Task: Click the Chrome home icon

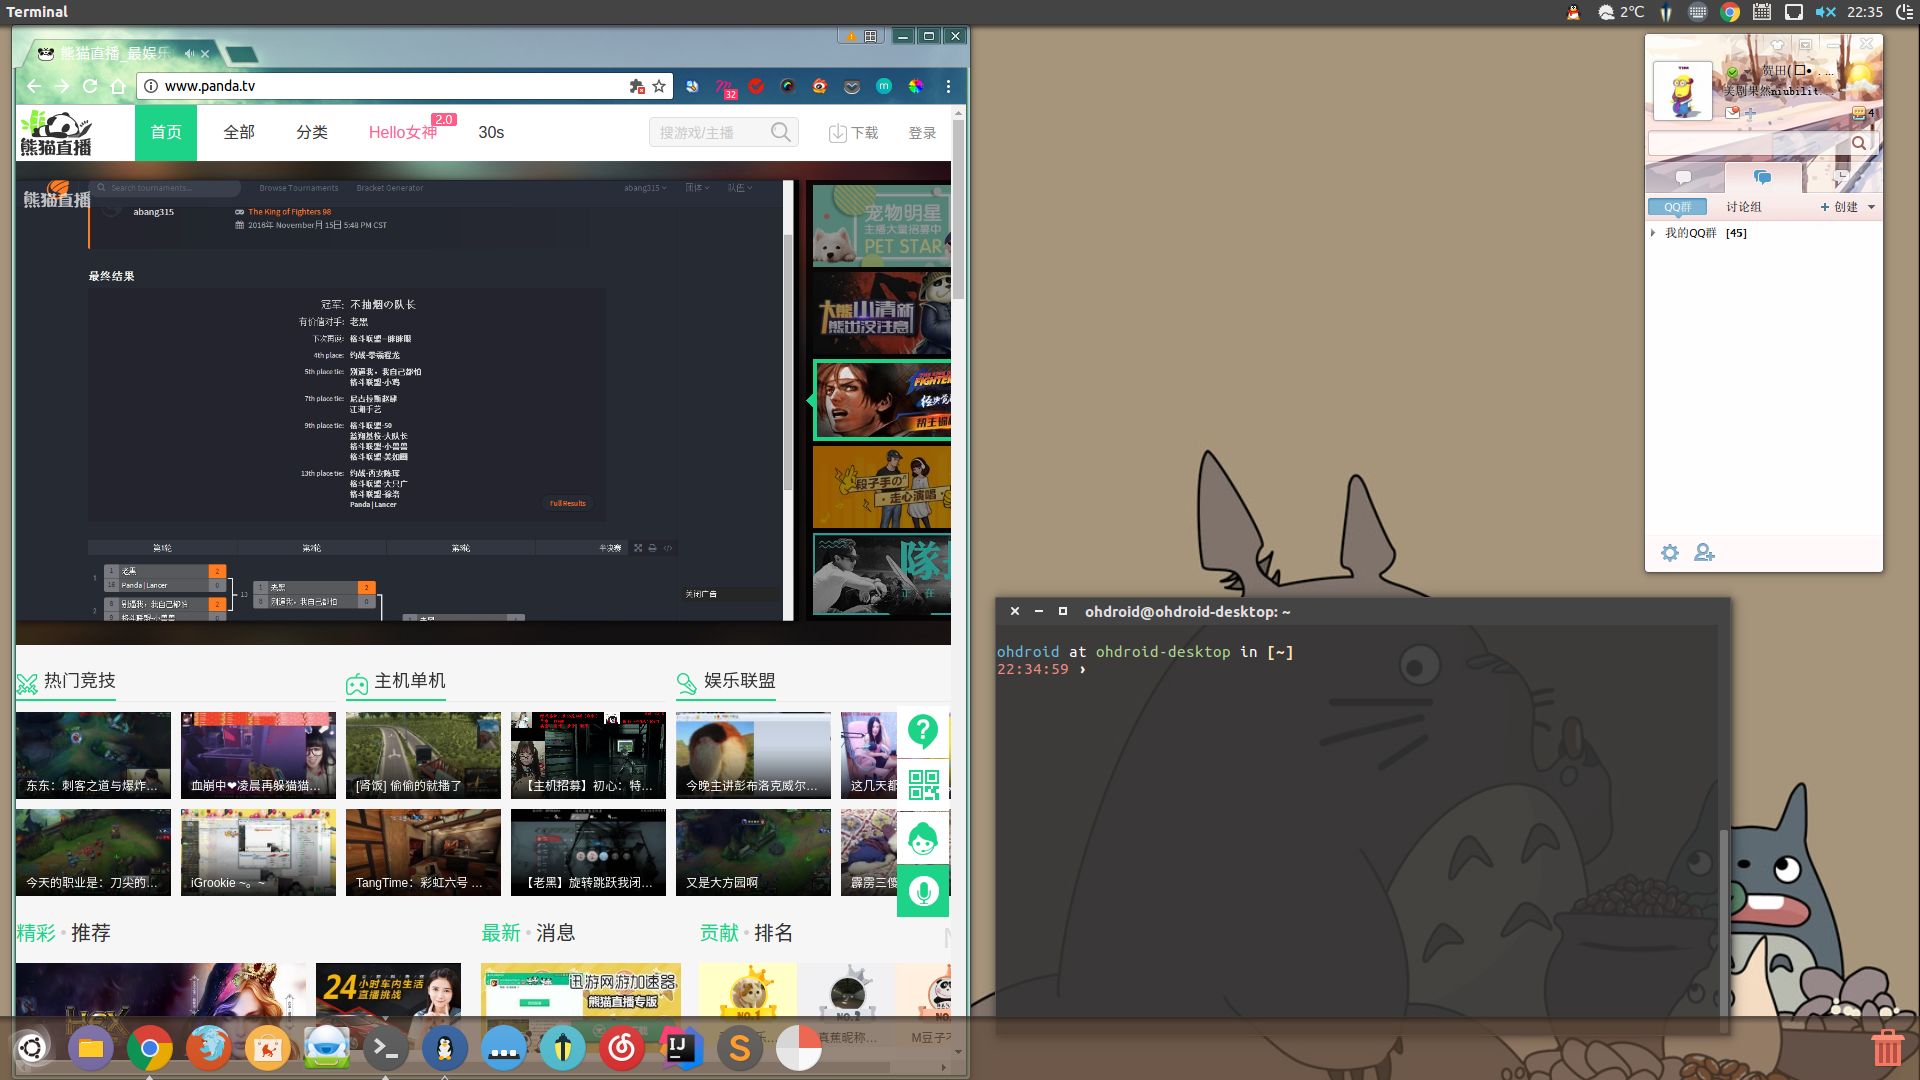Action: [x=118, y=86]
